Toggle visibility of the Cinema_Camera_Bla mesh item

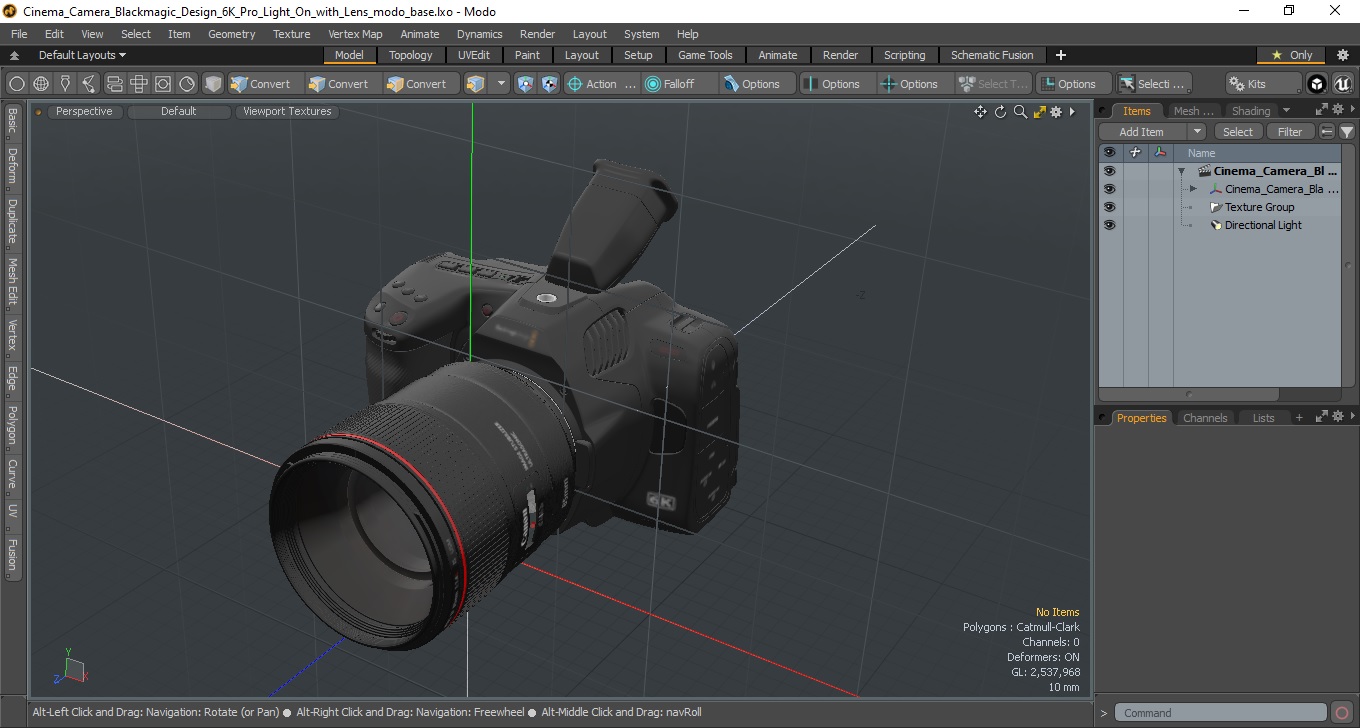point(1109,189)
